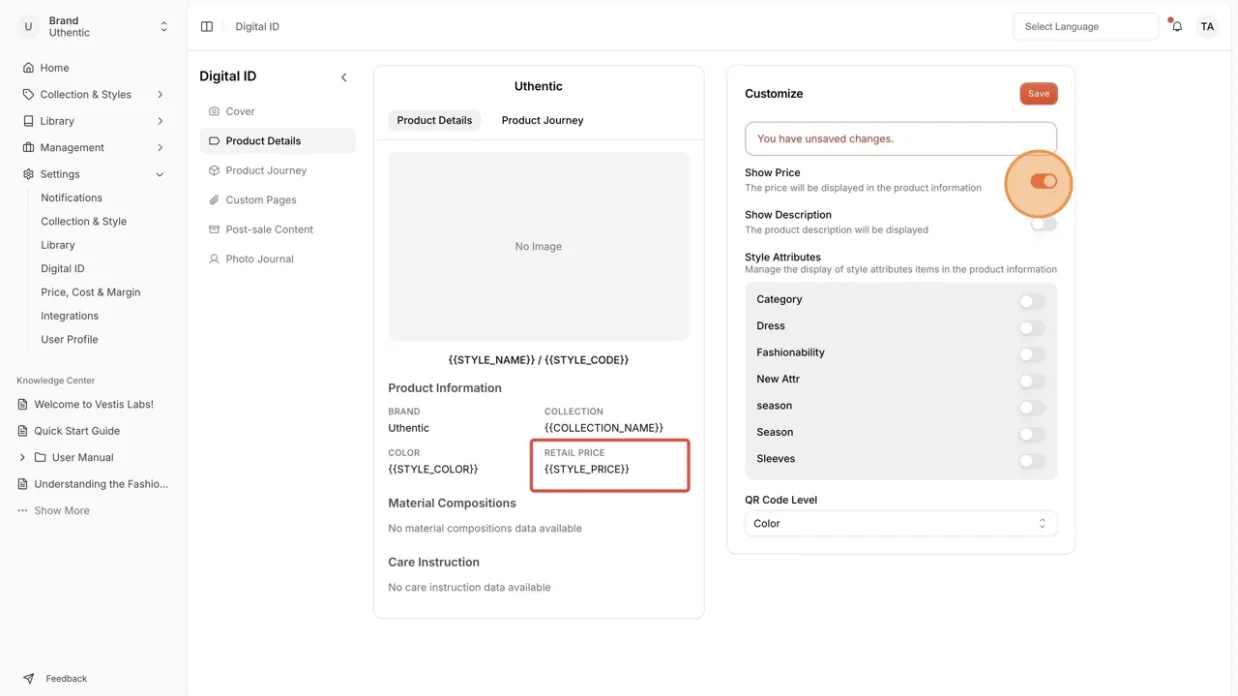
Task: Disable the Show Price toggle
Action: coord(1043,181)
